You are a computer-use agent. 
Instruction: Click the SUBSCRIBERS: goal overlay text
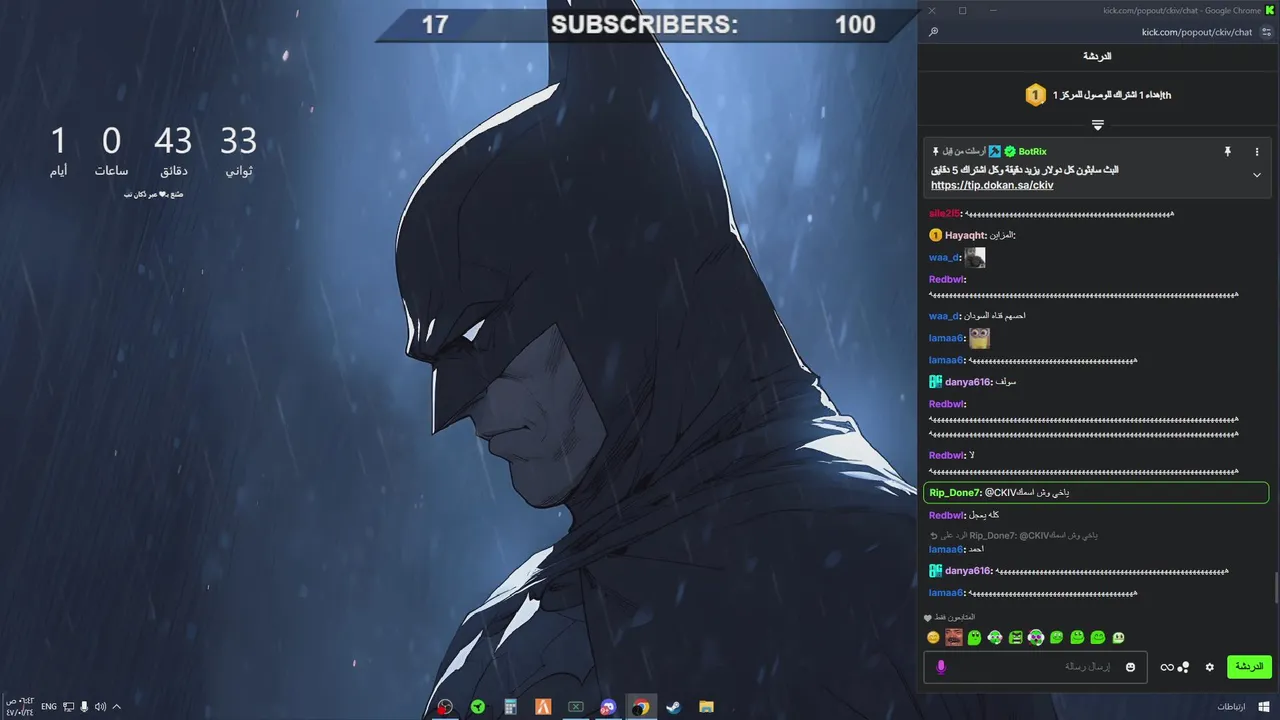pyautogui.click(x=644, y=25)
